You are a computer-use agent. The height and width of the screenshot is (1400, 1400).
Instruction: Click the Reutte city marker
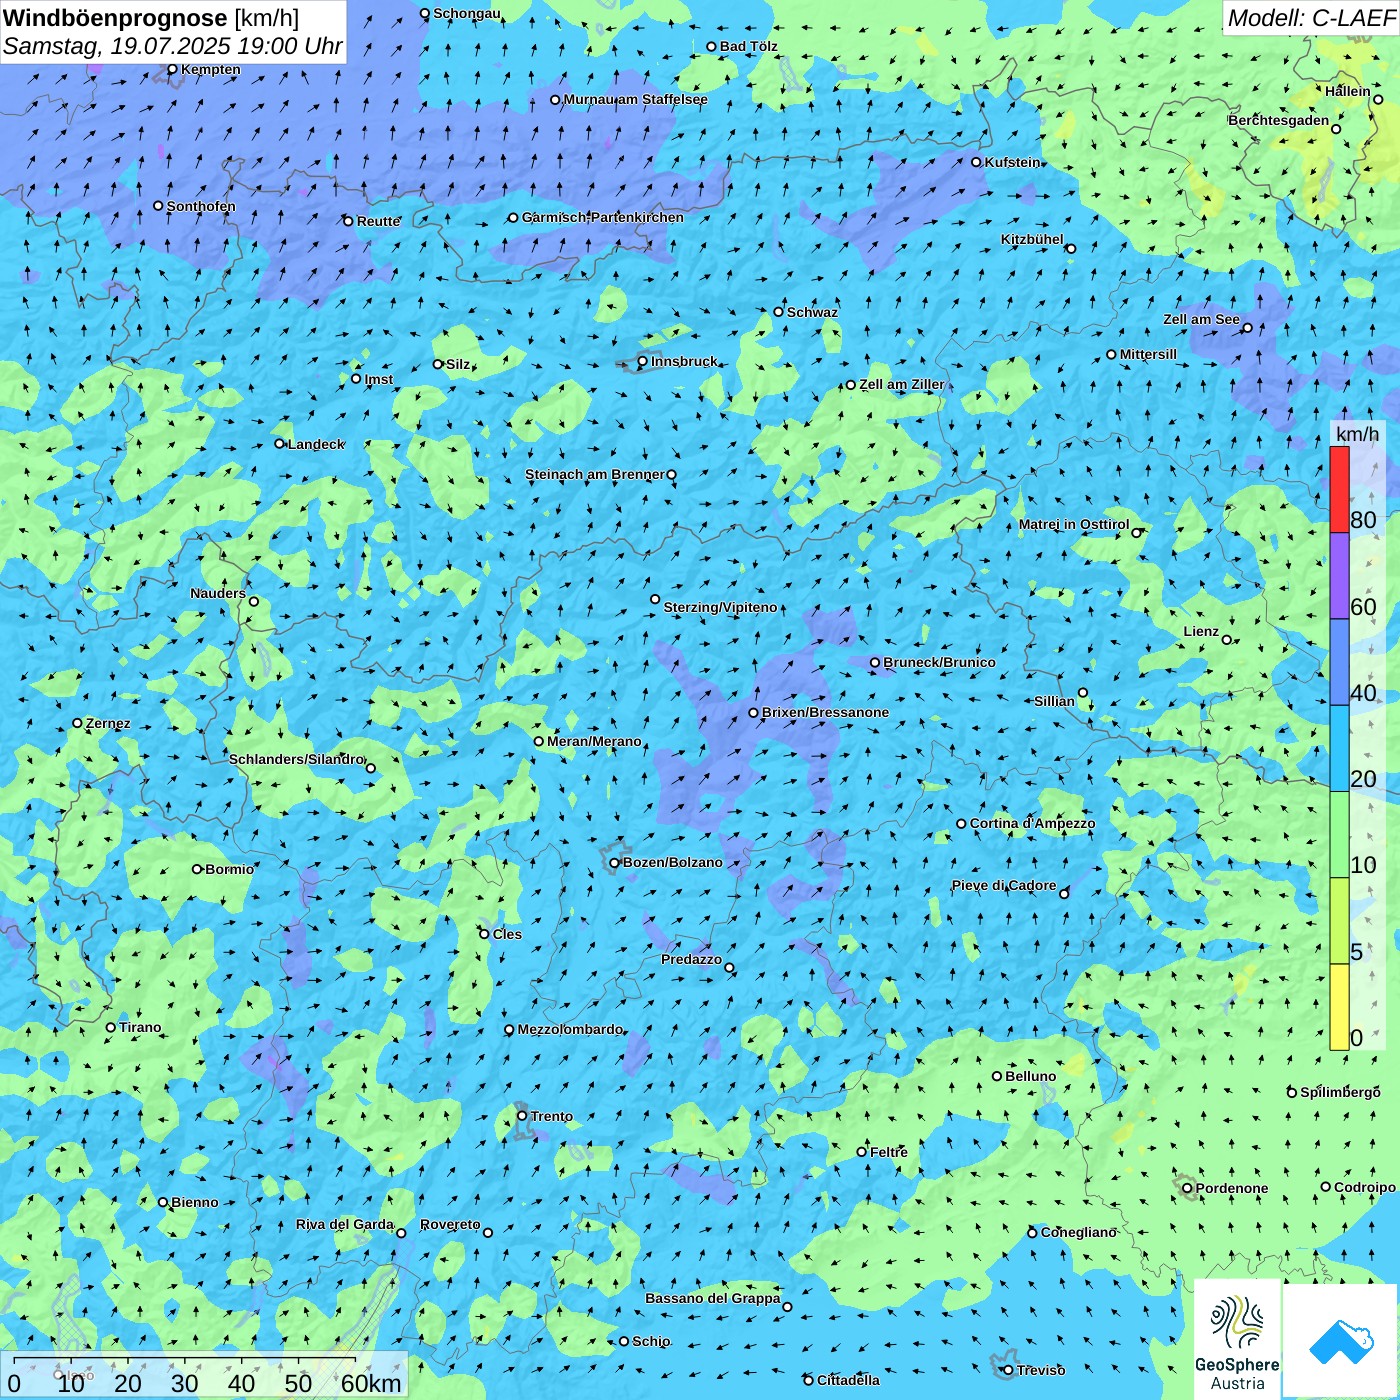[x=348, y=221]
